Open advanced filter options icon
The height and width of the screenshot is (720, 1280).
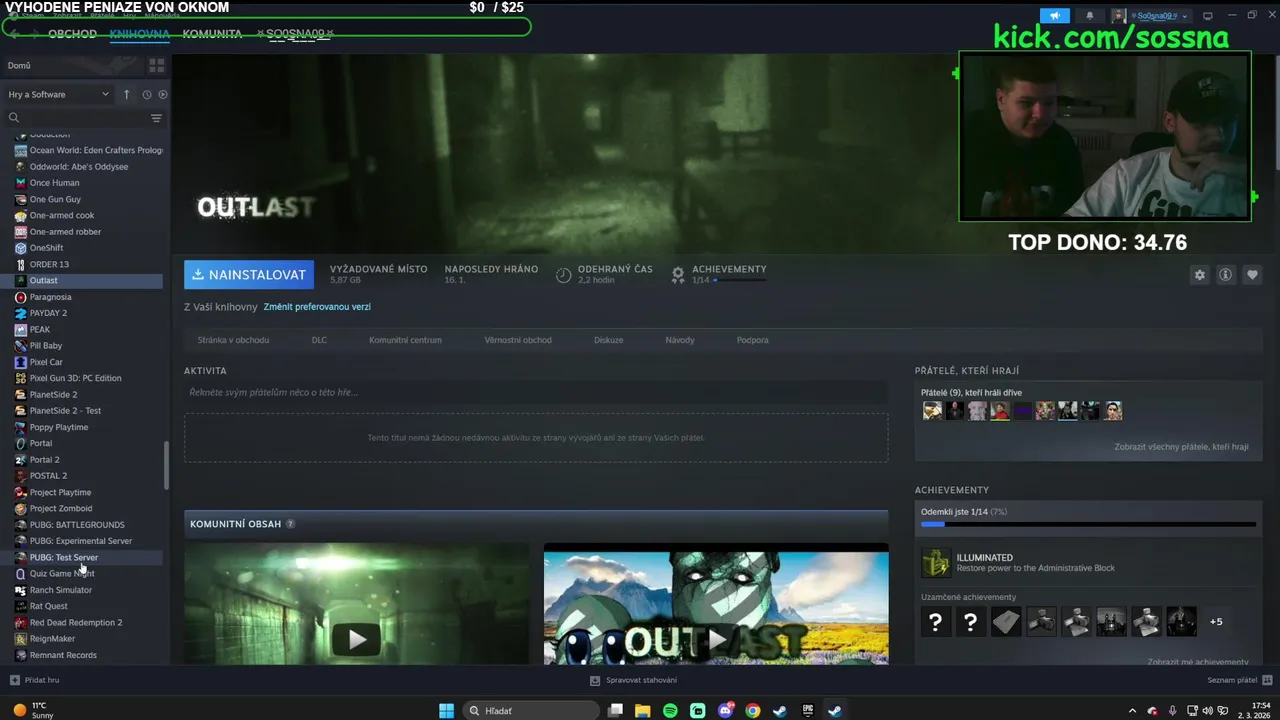156,118
